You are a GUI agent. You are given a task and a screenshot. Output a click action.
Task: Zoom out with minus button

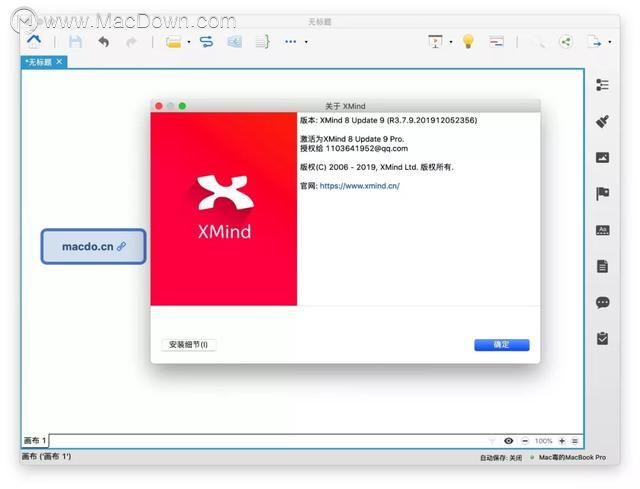(525, 441)
